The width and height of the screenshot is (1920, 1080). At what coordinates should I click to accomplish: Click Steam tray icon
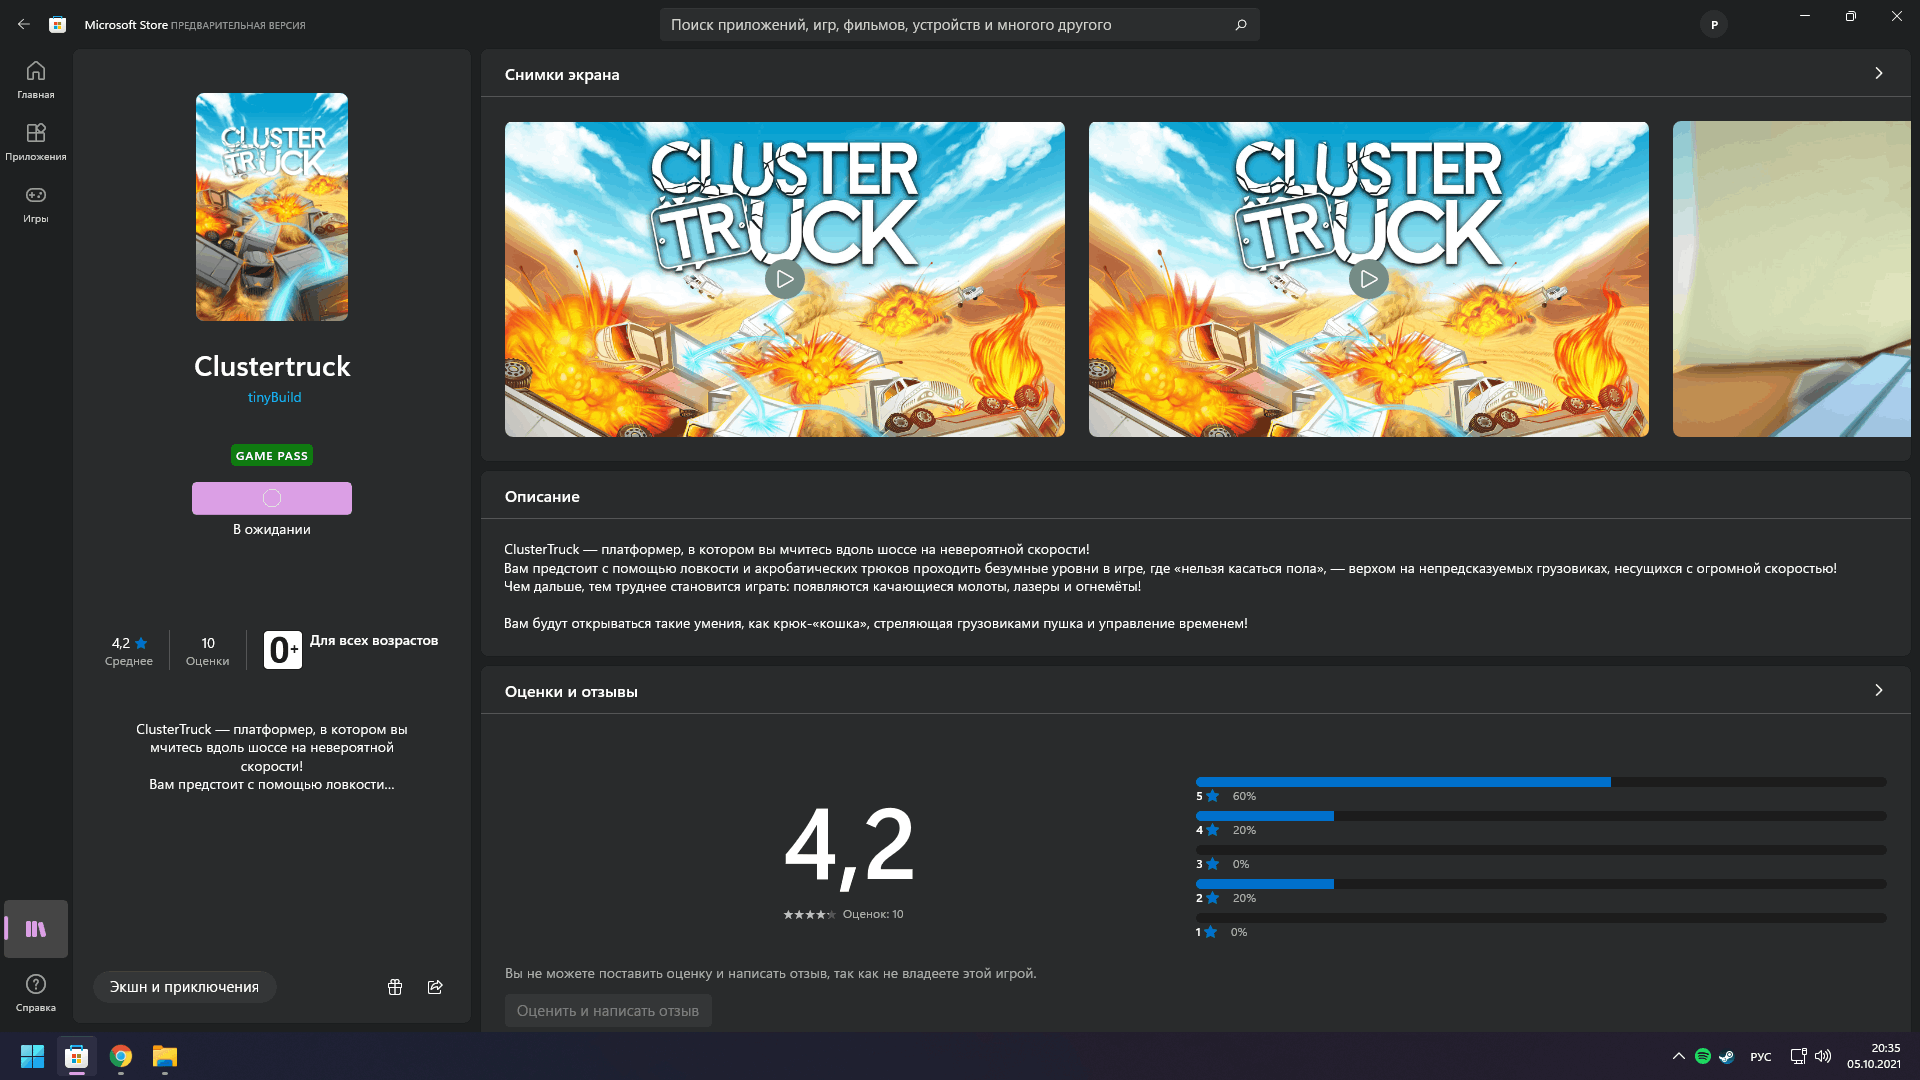[1726, 1056]
